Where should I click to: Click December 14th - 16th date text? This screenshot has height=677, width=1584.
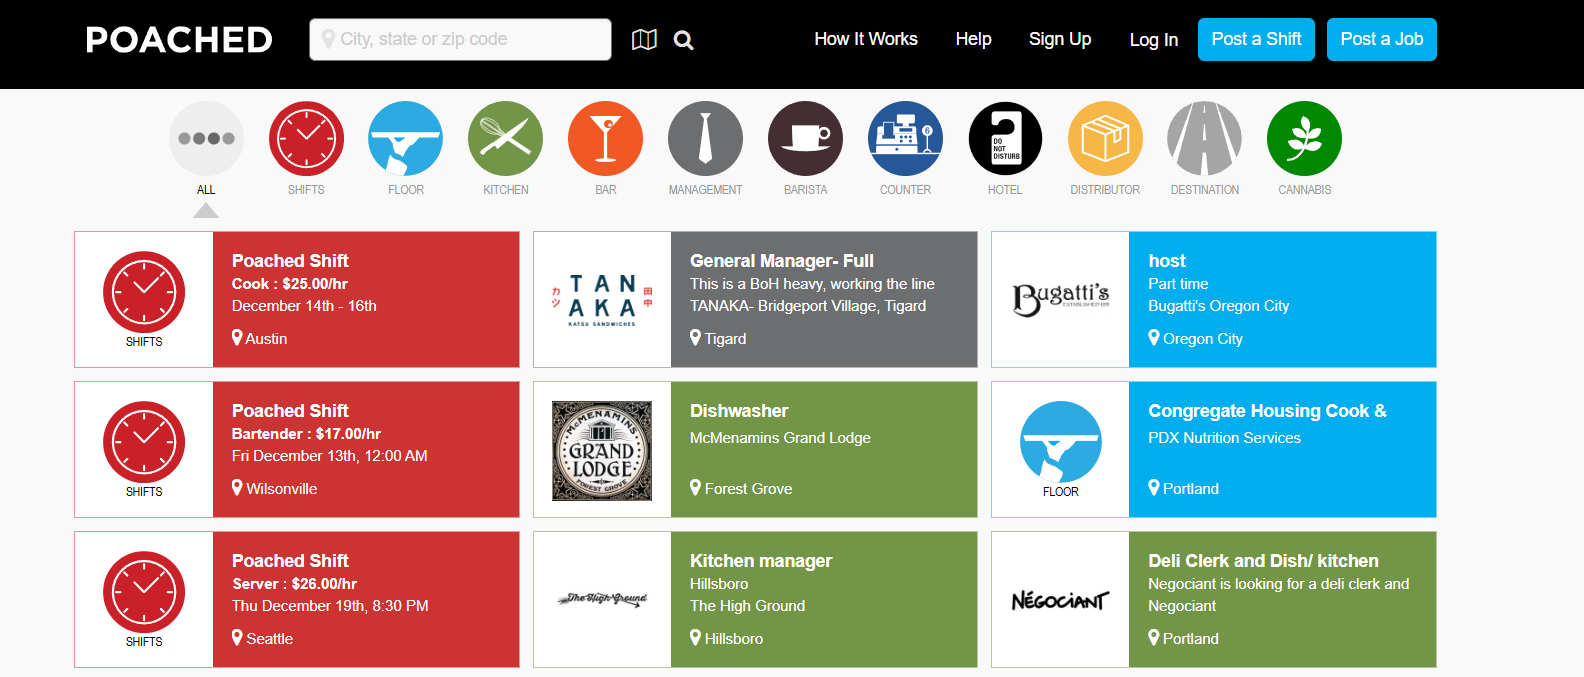pos(304,306)
